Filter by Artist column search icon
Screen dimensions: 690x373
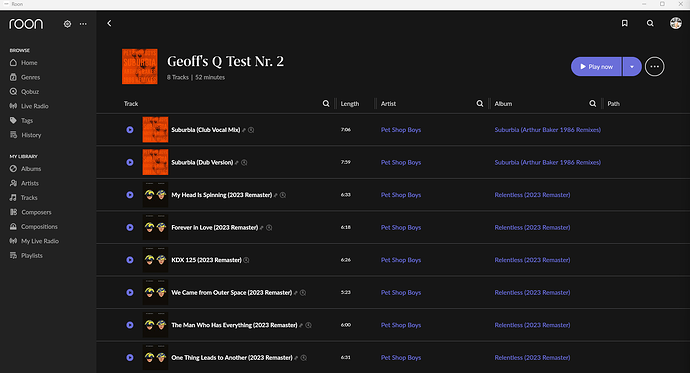click(480, 103)
